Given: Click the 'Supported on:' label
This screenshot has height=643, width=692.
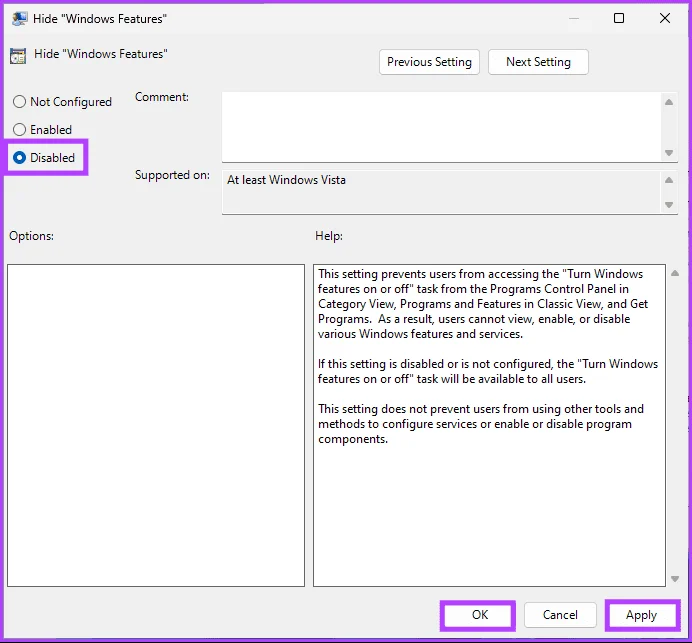Looking at the screenshot, I should (173, 175).
